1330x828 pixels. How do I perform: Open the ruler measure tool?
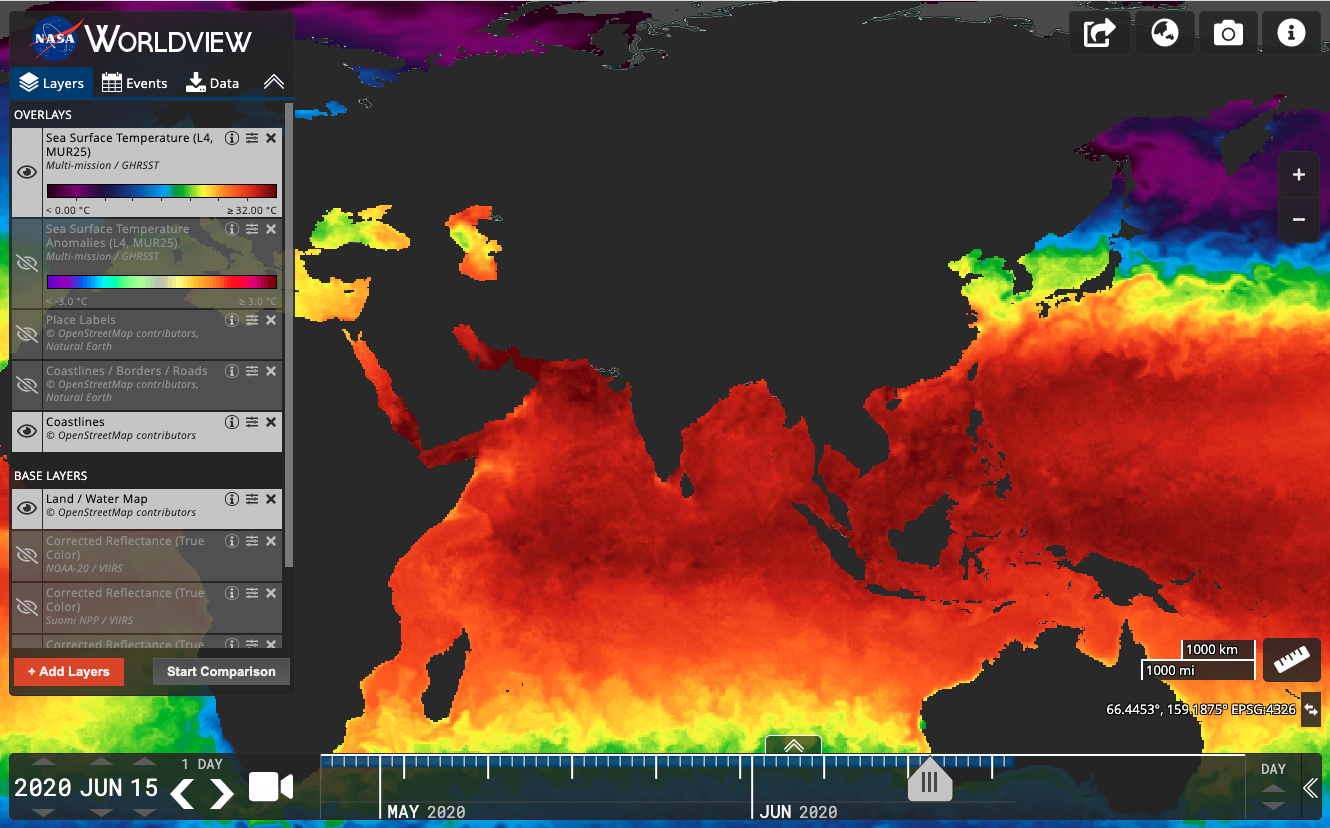pos(1292,660)
